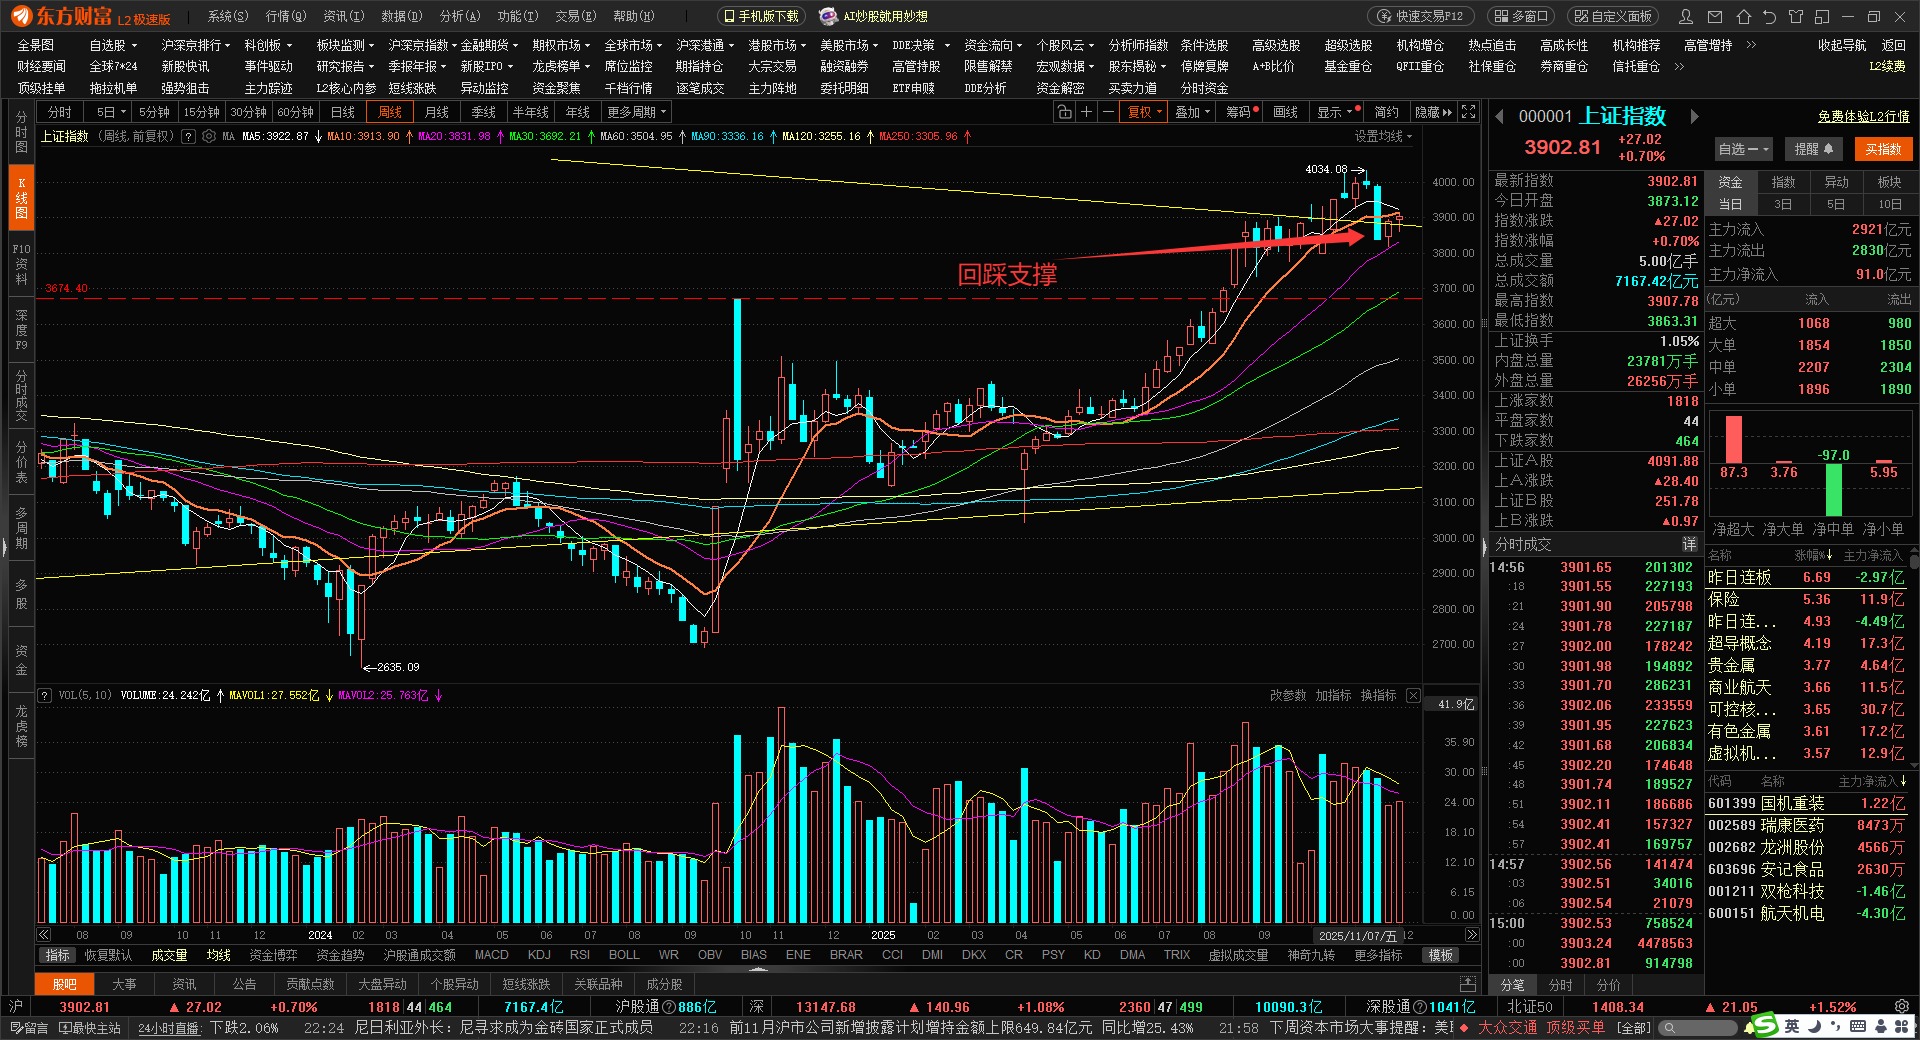Toggle 简约 simple chart mode
Viewport: 1920px width, 1040px height.
point(1386,112)
